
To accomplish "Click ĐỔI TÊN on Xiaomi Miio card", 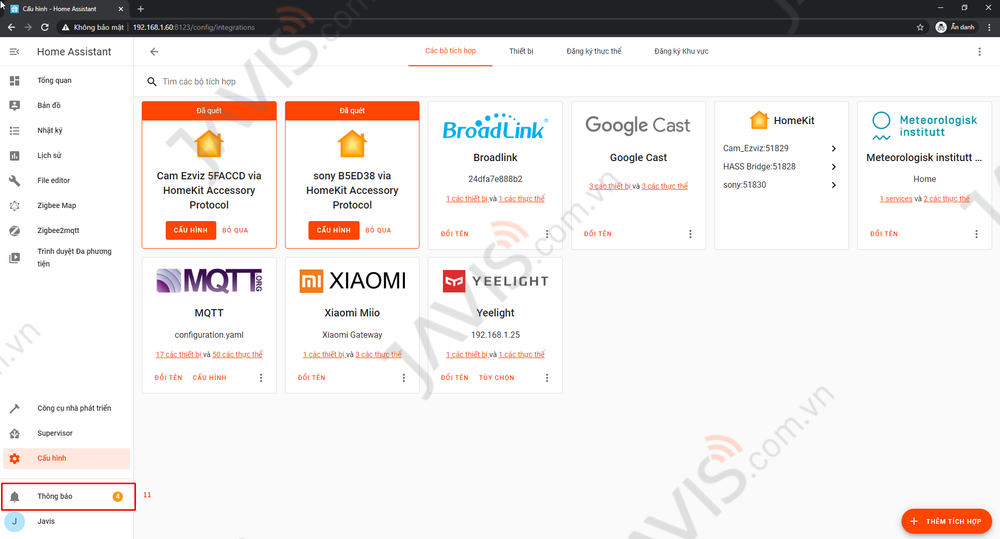I will [x=311, y=378].
